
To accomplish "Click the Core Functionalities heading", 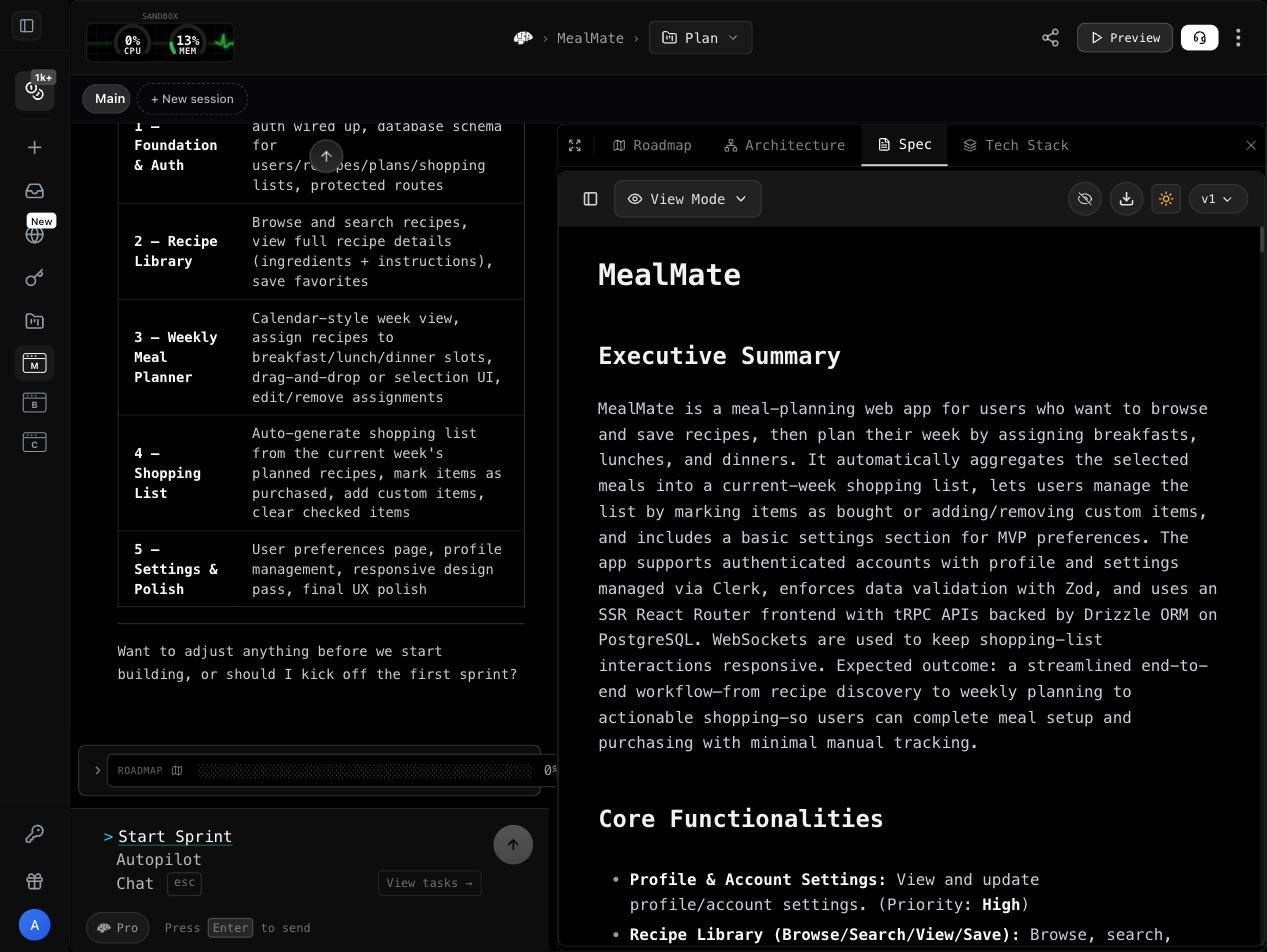I will coord(741,819).
